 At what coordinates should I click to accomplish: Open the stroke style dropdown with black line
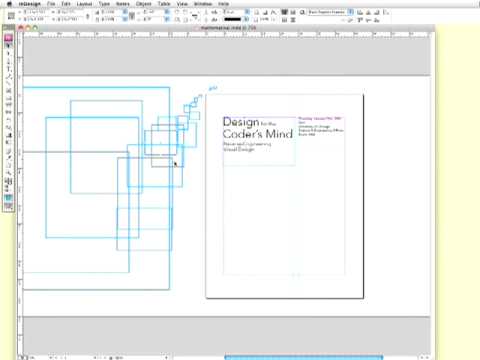247,19
